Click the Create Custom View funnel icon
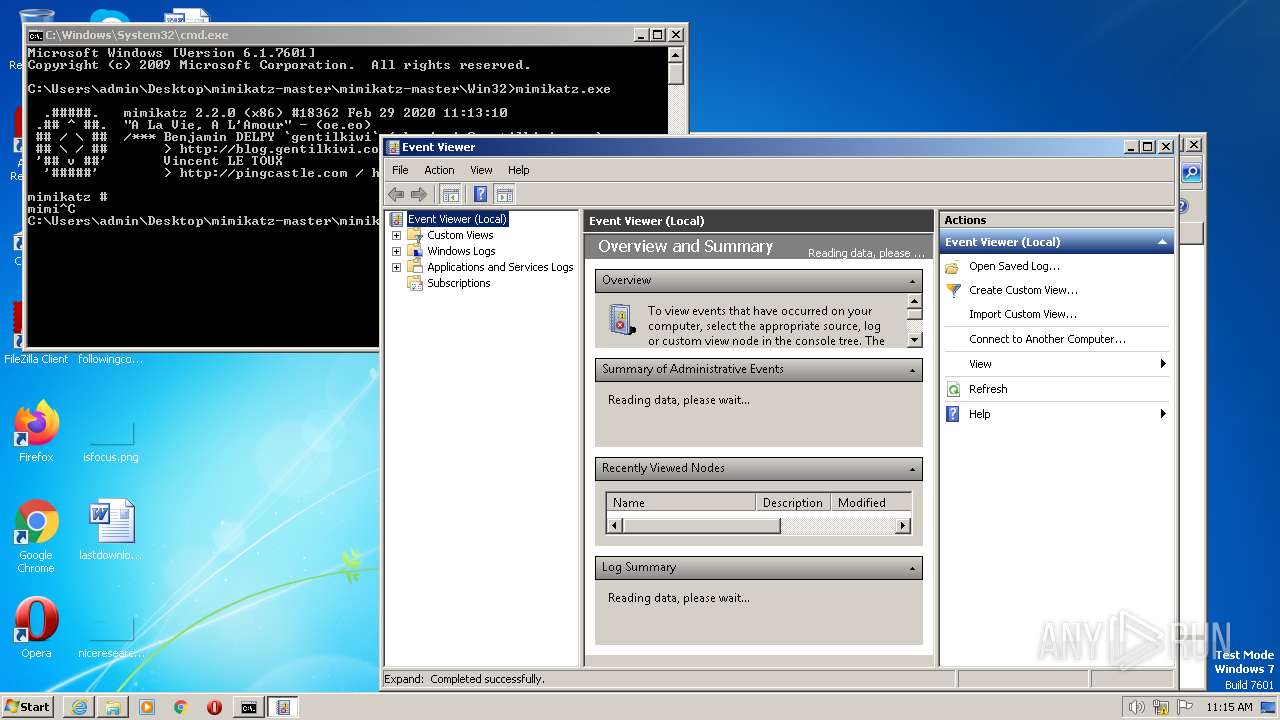The height and width of the screenshot is (720, 1280). tap(953, 290)
